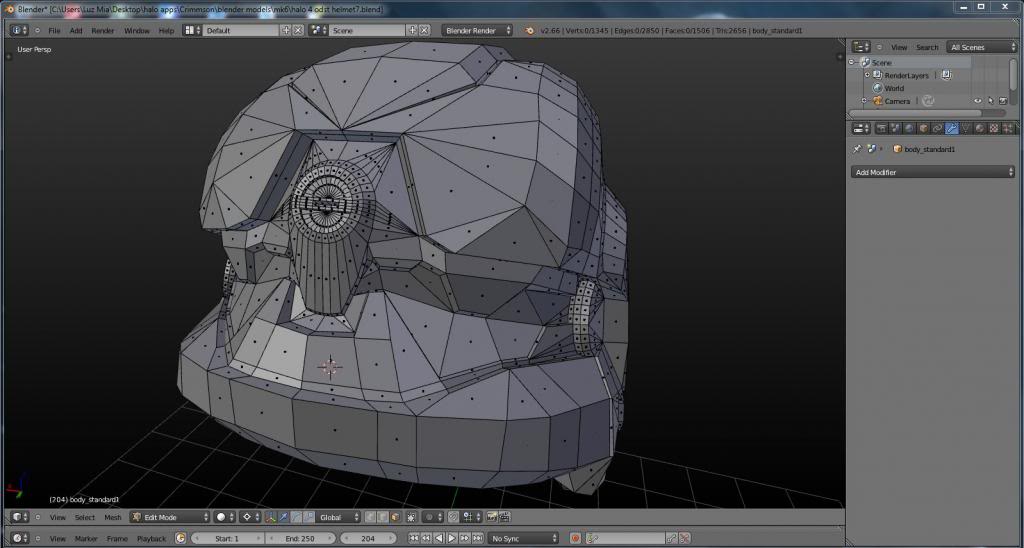Viewport: 1024px width, 548px height.
Task: Add a new scene with plus button
Action: click(x=412, y=30)
